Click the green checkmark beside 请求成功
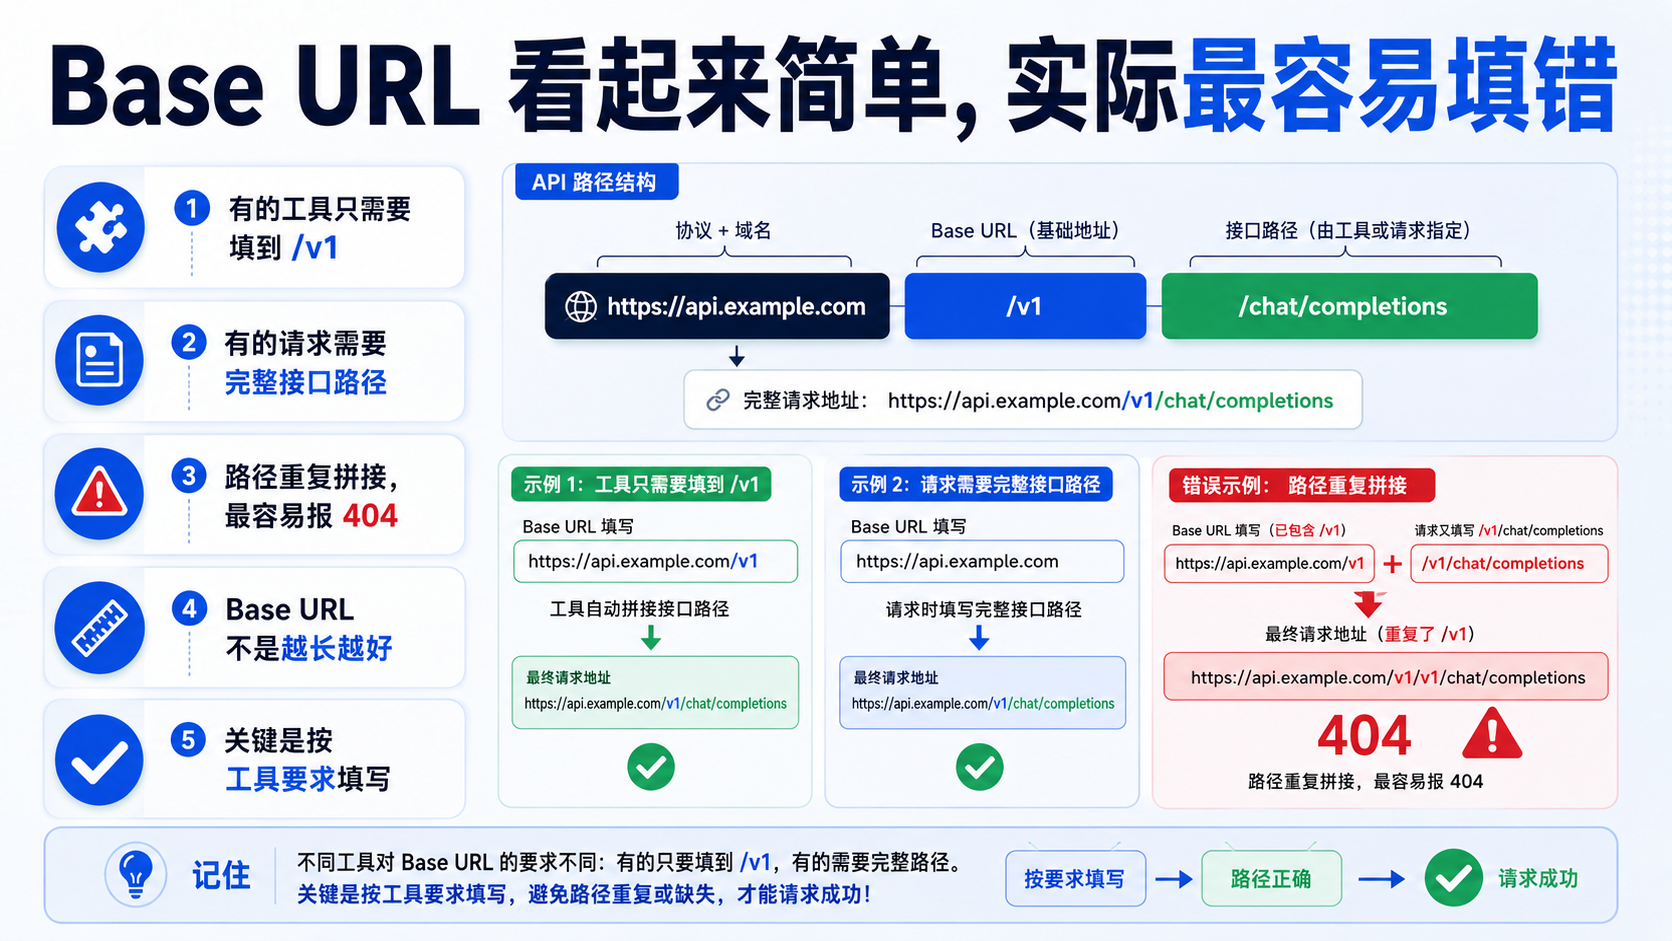The width and height of the screenshot is (1672, 941). click(1453, 878)
